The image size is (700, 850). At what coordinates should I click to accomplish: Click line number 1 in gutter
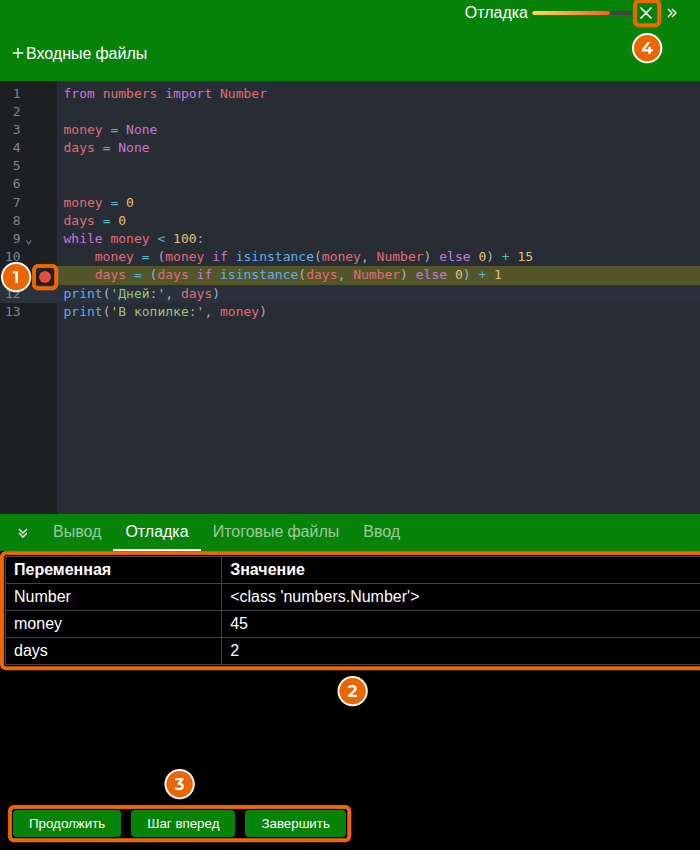17,94
